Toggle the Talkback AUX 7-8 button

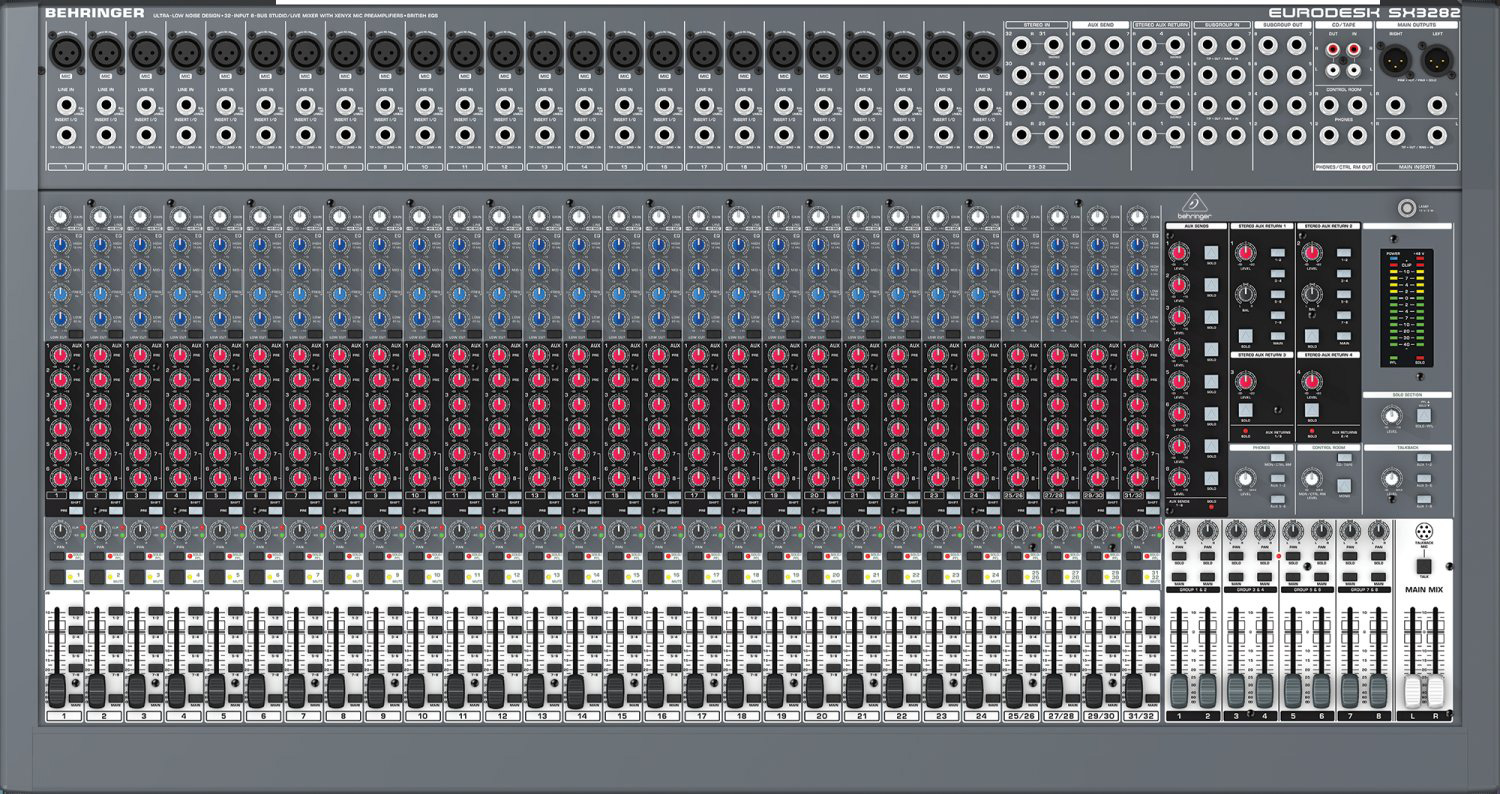point(1424,499)
